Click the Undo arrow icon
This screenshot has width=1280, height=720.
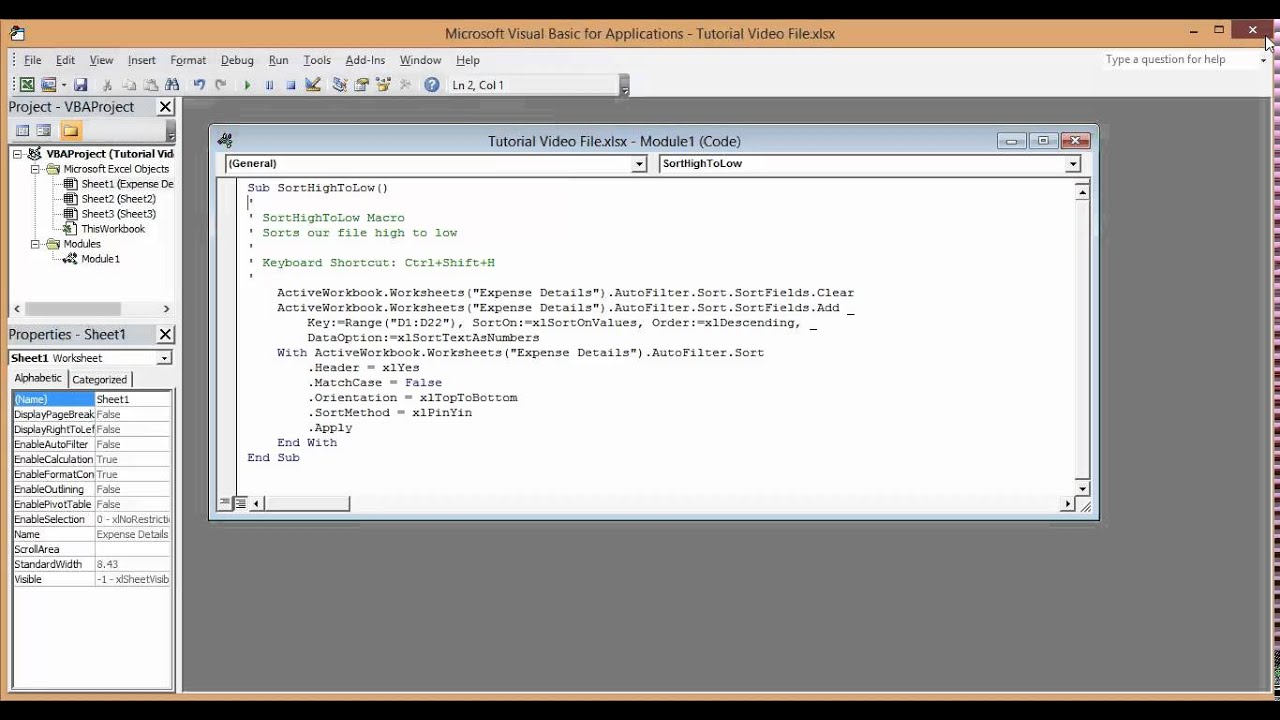tap(199, 85)
